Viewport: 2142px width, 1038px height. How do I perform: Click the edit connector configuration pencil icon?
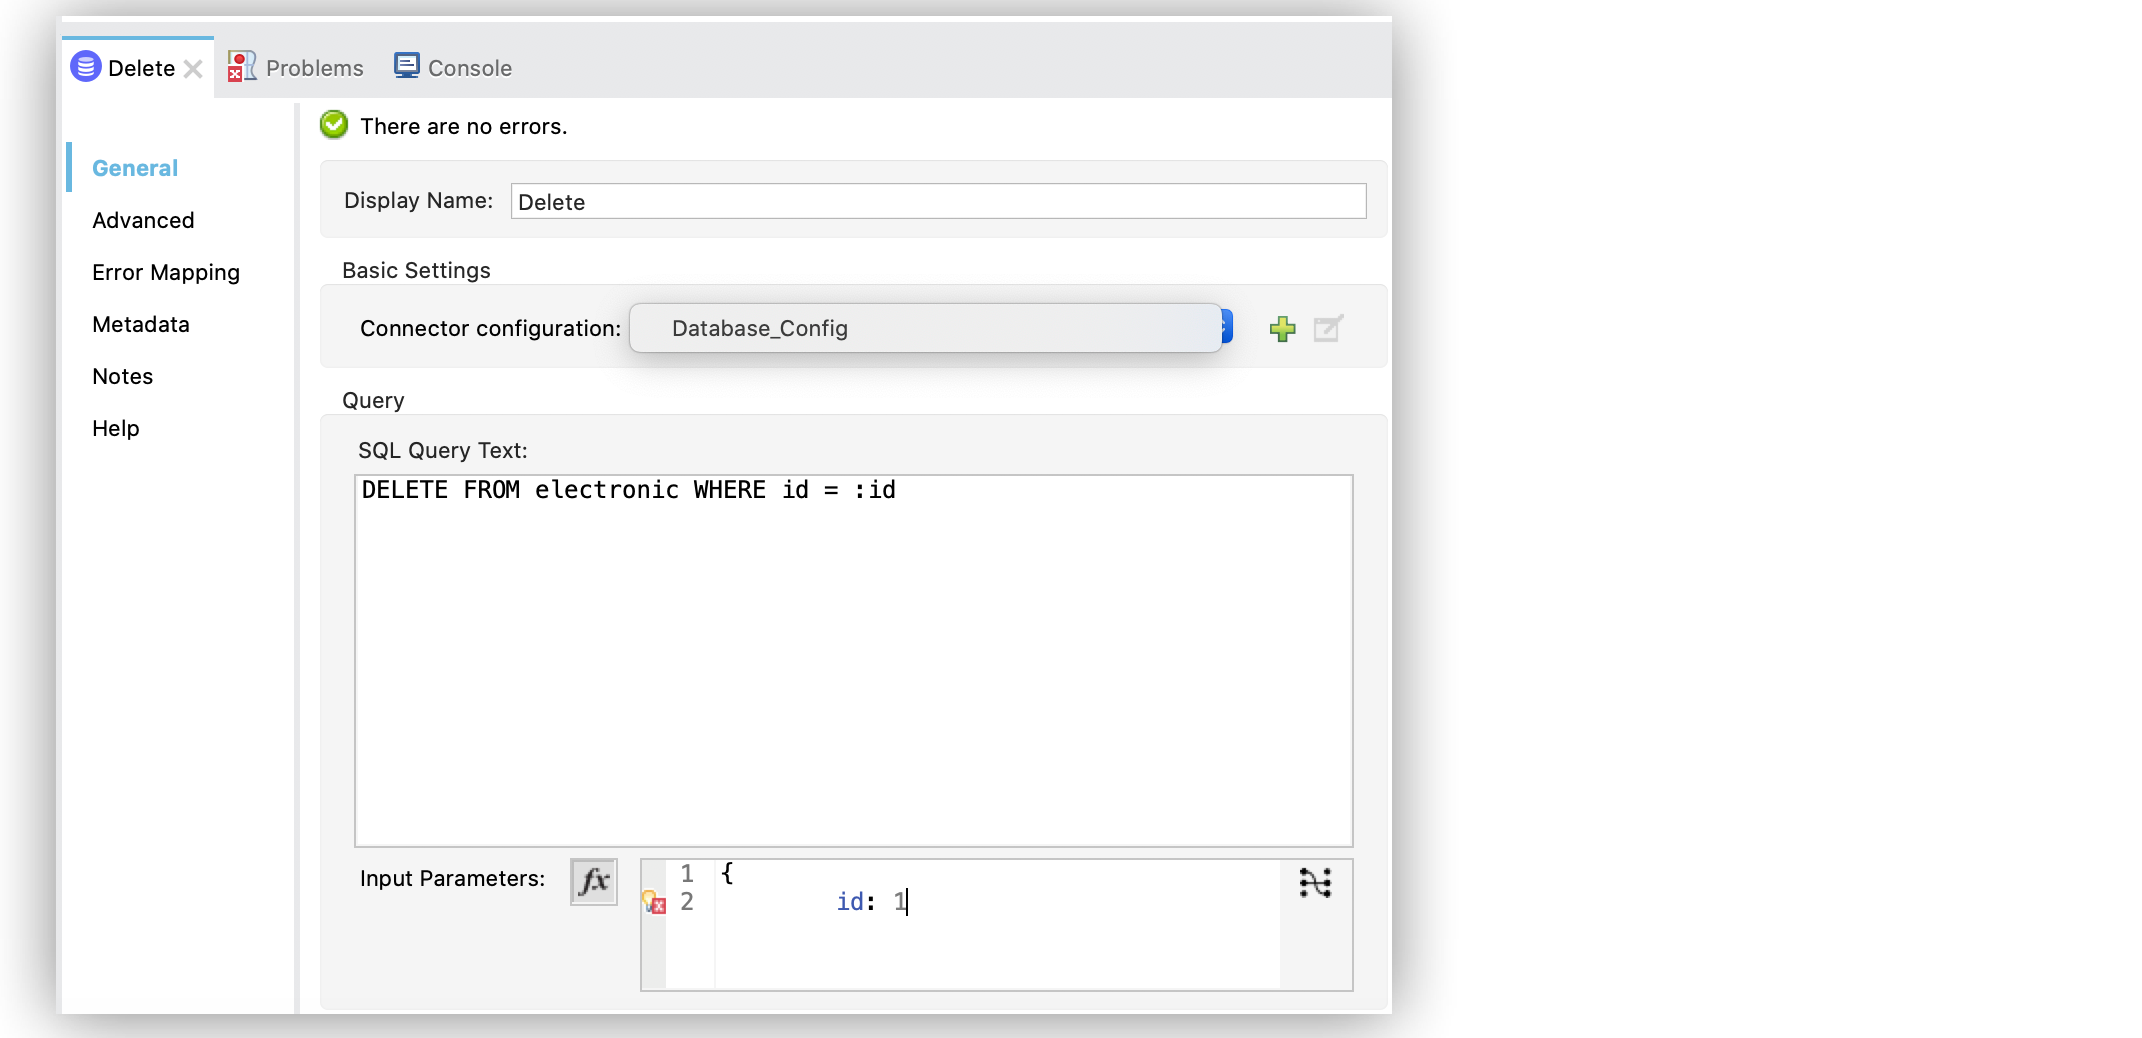[1327, 328]
